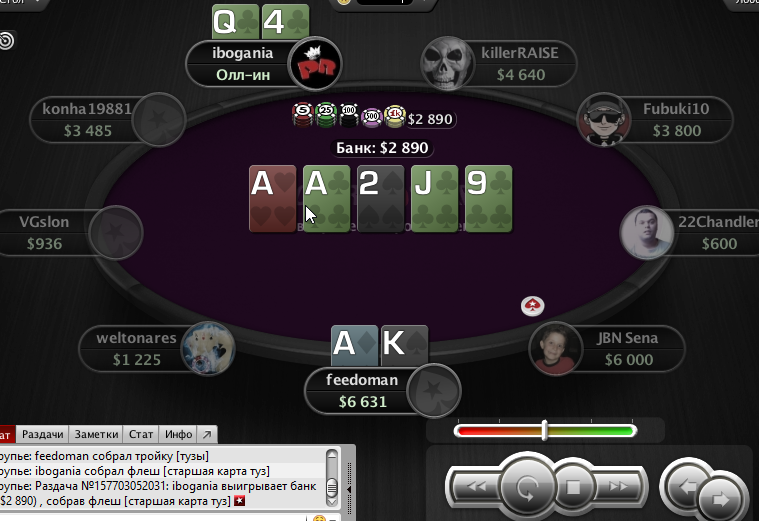759x521 pixels.
Task: Open the Стат tab
Action: [141, 434]
